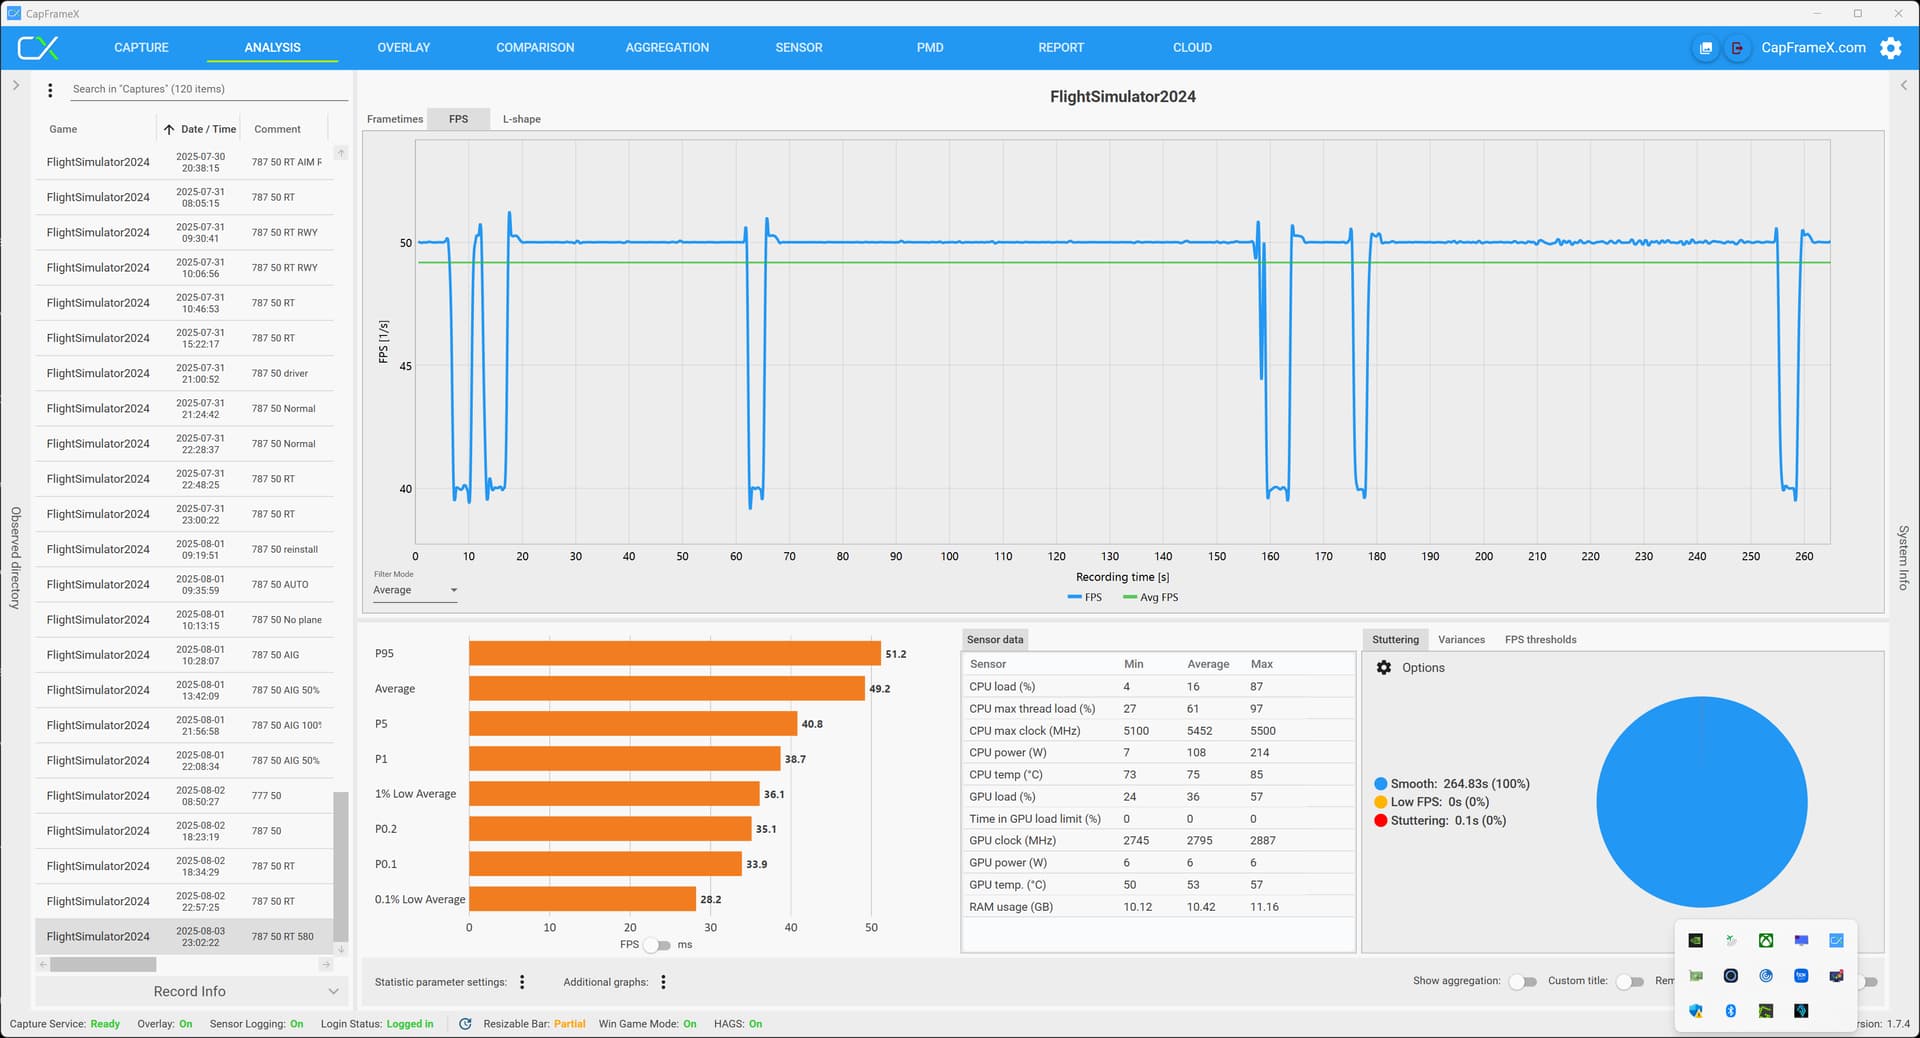Screen dimensions: 1920x1038
Task: Open the captures list three-dot menu
Action: pos(50,90)
